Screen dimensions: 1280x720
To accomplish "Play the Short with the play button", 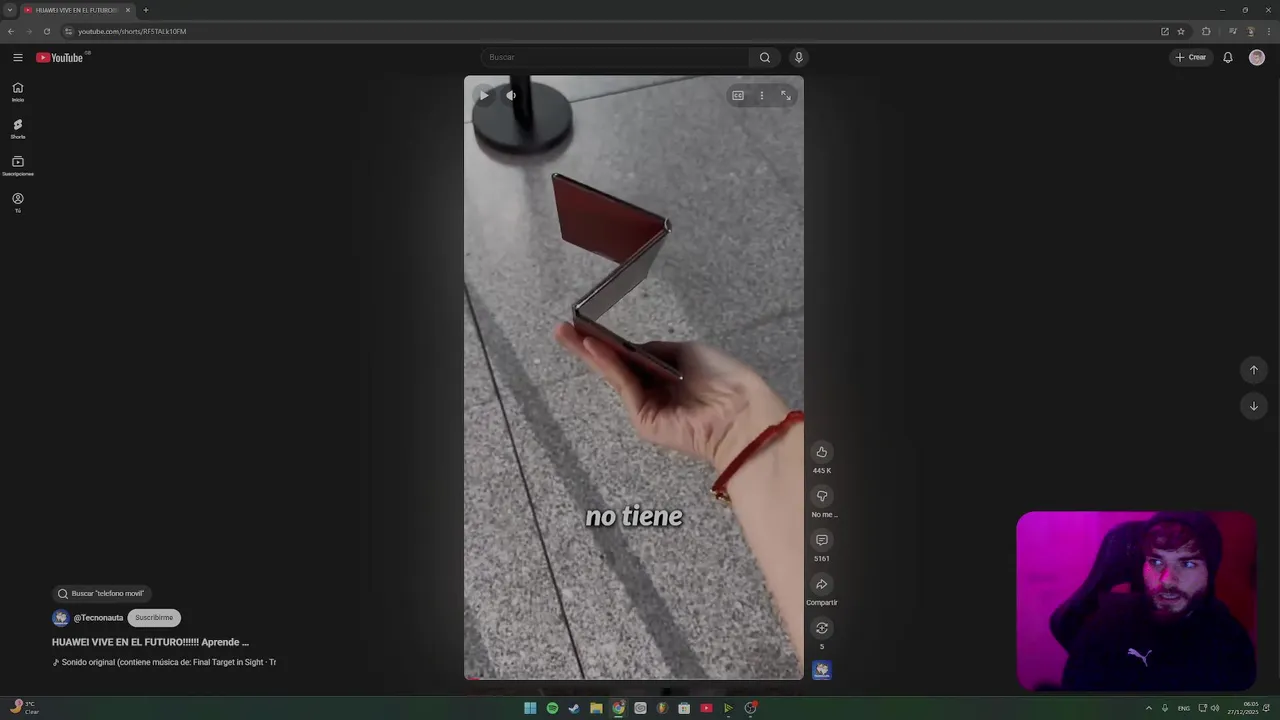I will (x=484, y=96).
